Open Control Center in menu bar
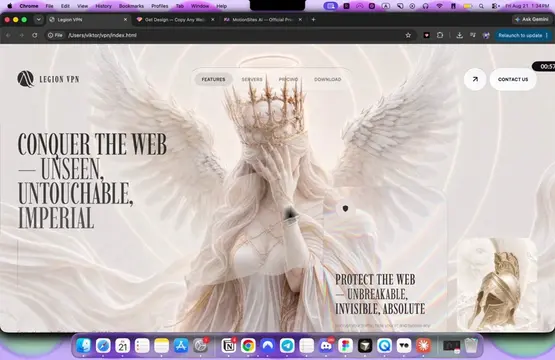The width and height of the screenshot is (555, 360). 496,6
